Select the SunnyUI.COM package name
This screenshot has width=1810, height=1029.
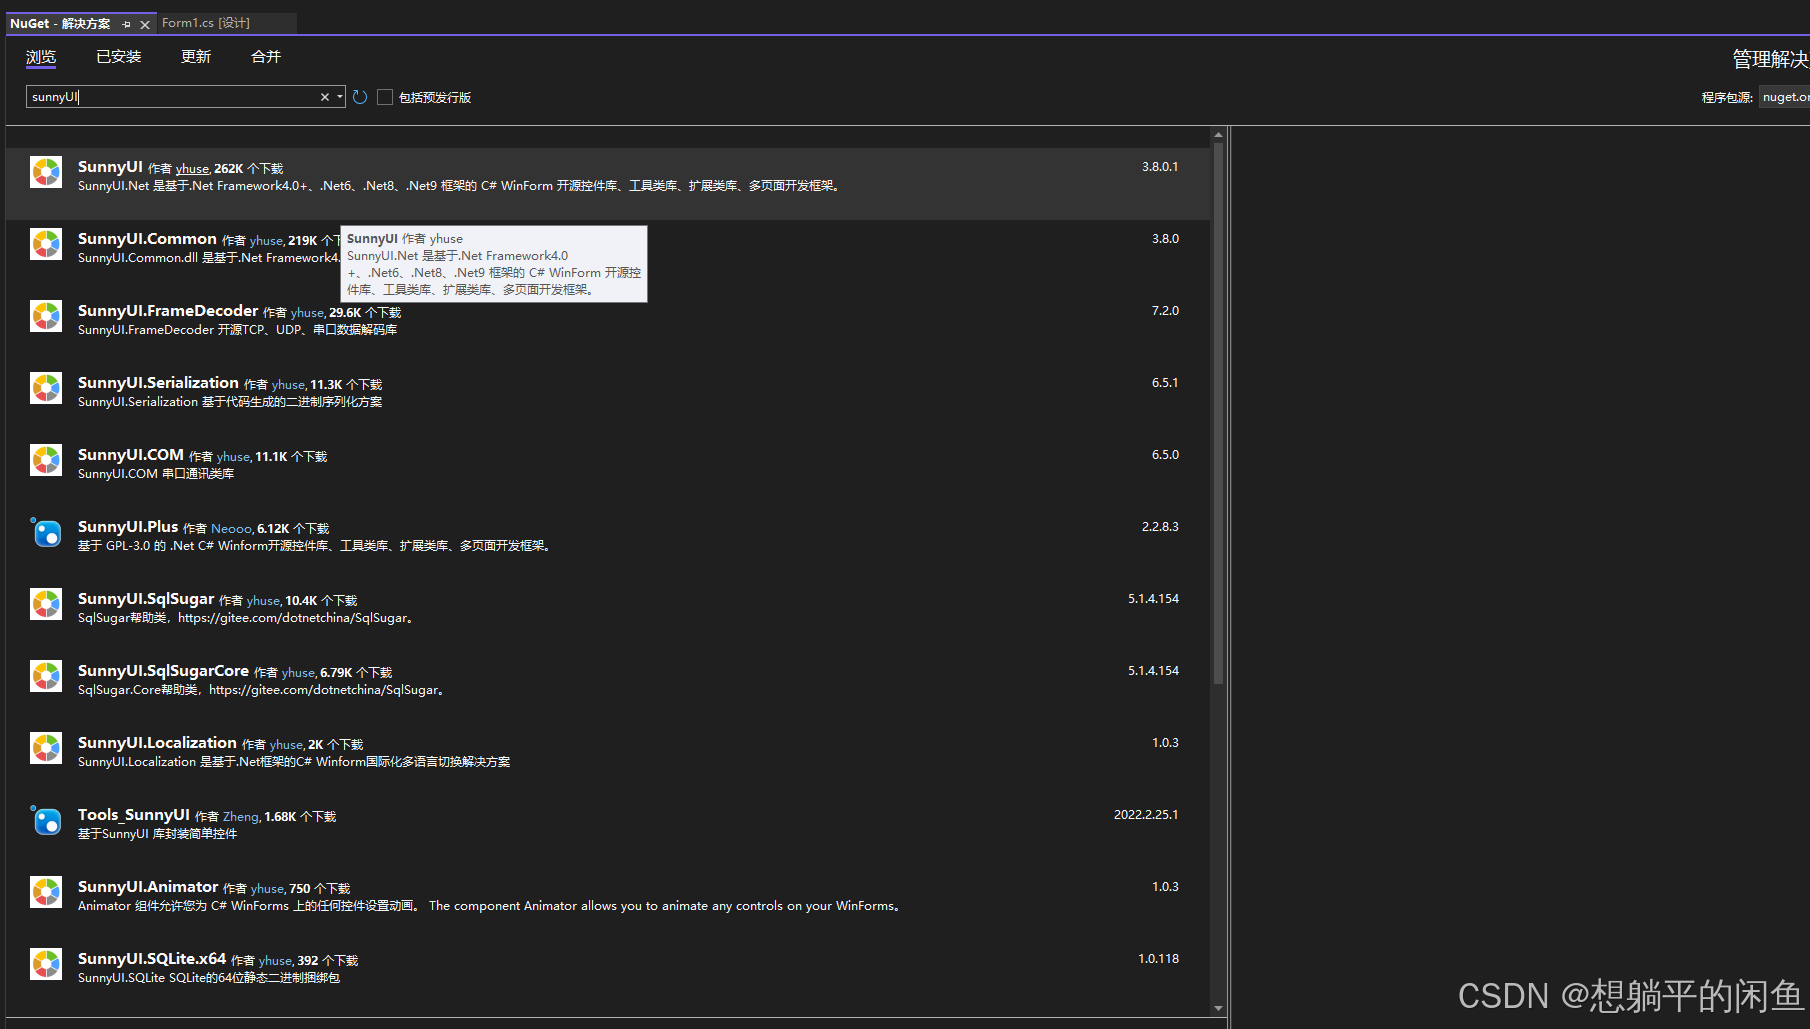131,455
